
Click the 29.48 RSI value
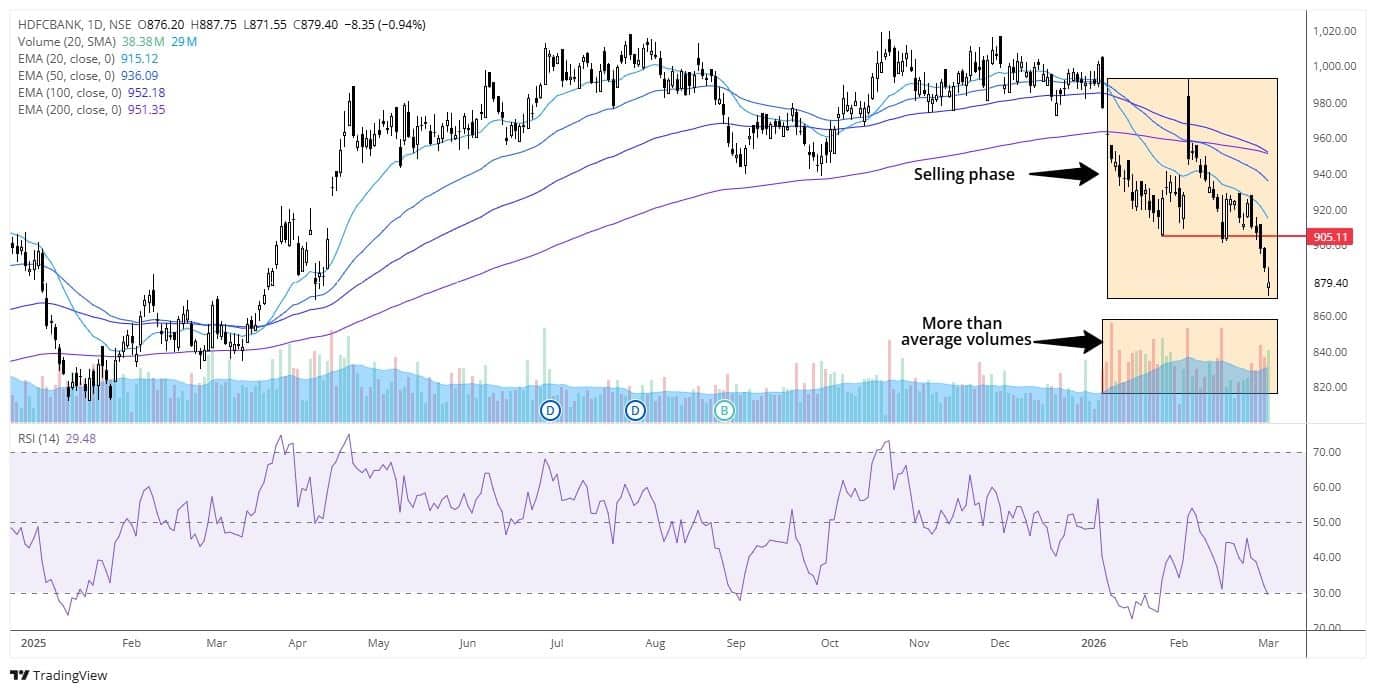[x=82, y=438]
